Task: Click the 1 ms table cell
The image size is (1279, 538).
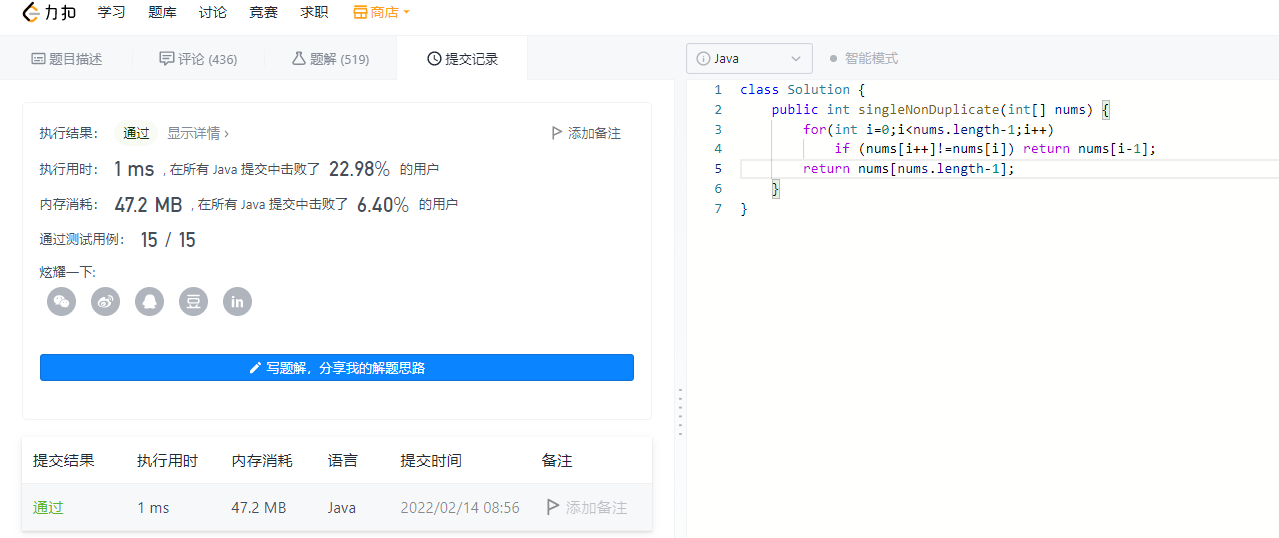Action: click(x=154, y=508)
